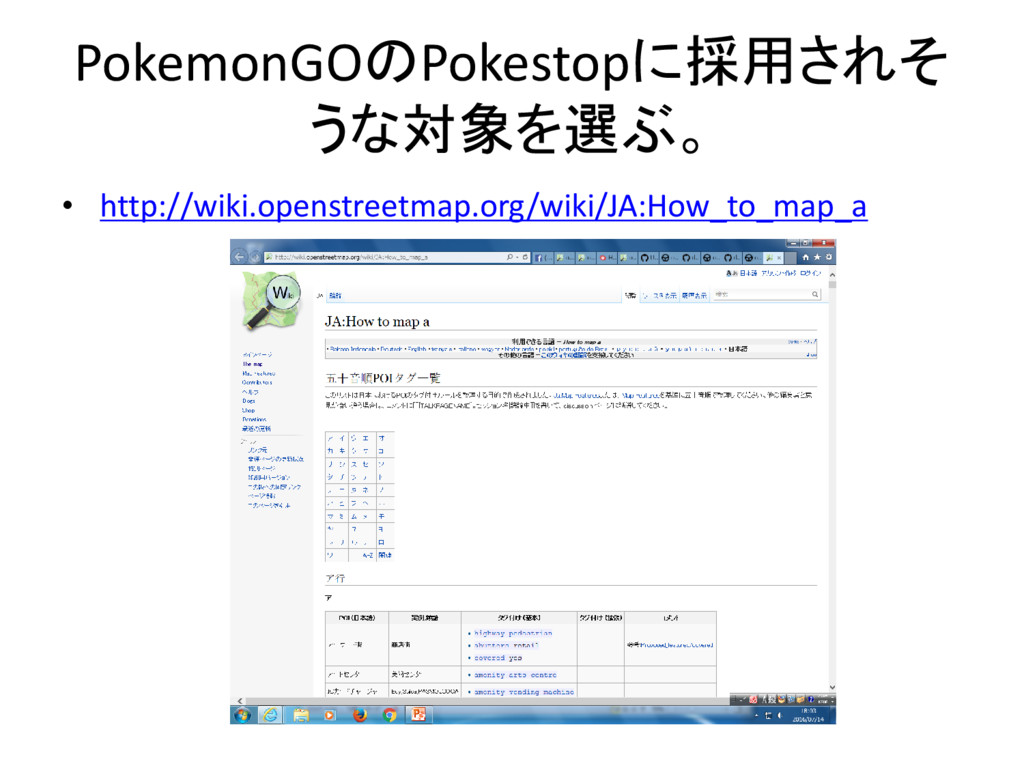Jump to モ in the kana index table
1024x768 pixels.
click(x=382, y=516)
